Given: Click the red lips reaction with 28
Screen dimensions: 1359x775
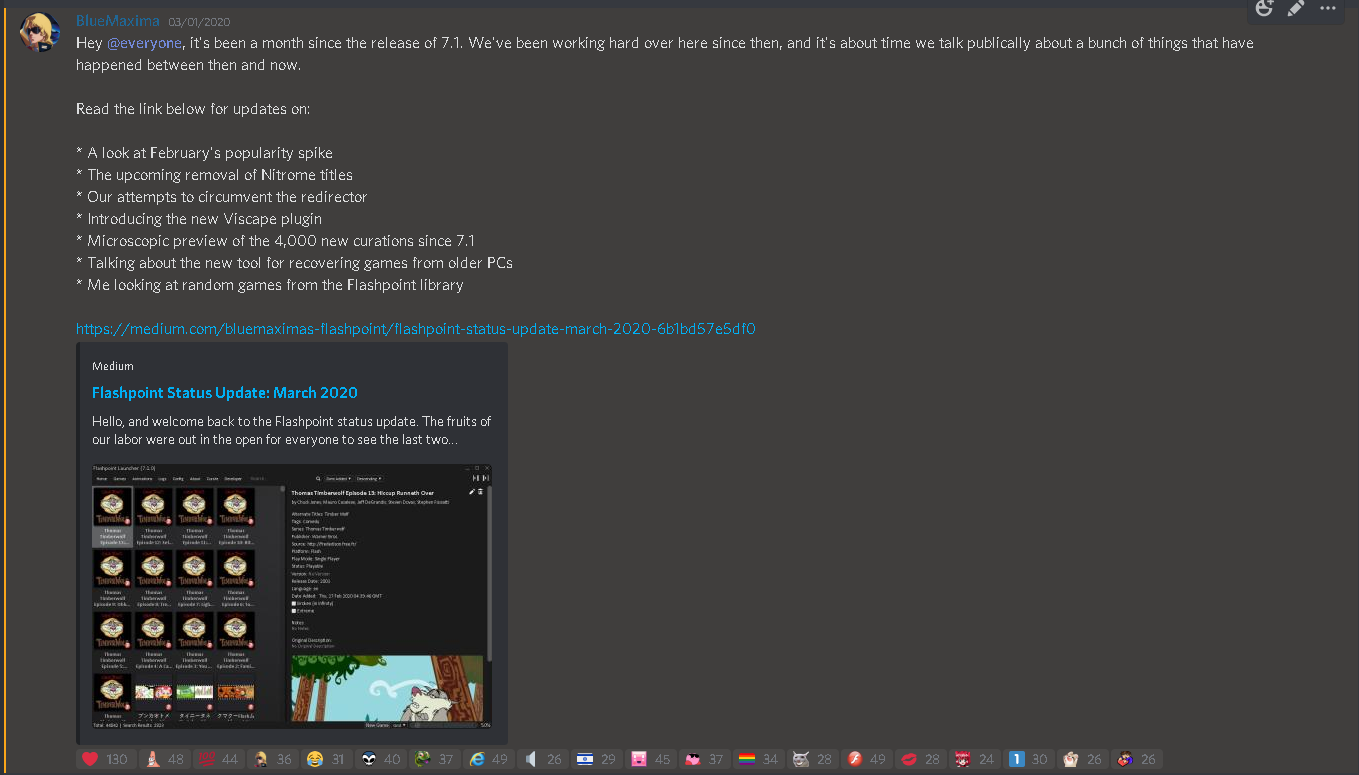Looking at the screenshot, I should tap(919, 759).
